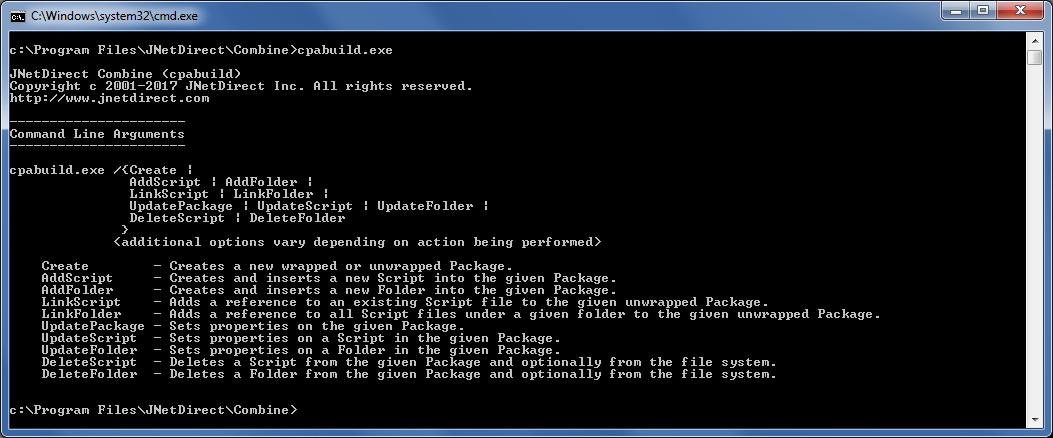The image size is (1053, 438).
Task: Click the Command Line Arguments heading
Action: [97, 134]
